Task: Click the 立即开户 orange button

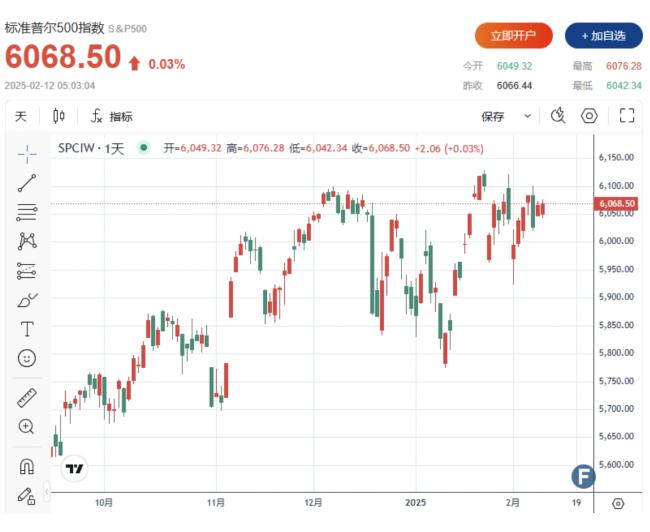Action: tap(514, 36)
